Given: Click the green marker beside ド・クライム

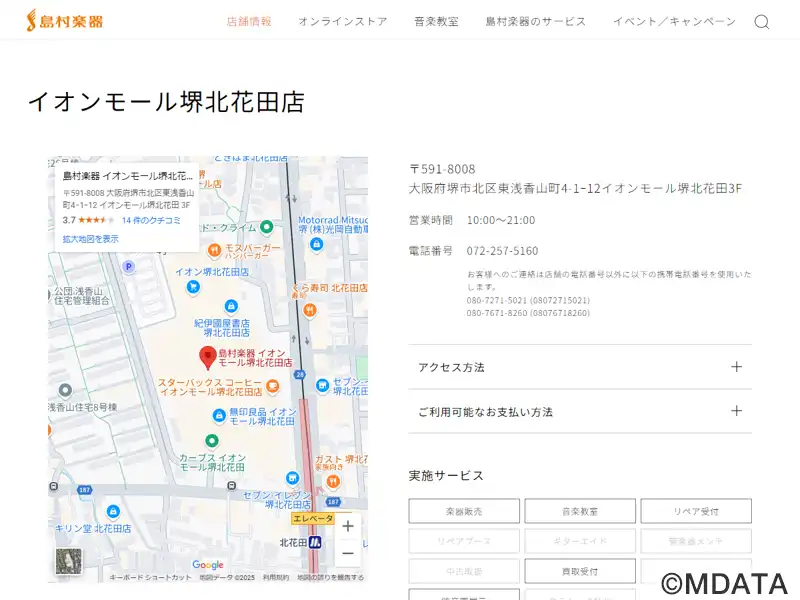Looking at the screenshot, I should pos(266,227).
